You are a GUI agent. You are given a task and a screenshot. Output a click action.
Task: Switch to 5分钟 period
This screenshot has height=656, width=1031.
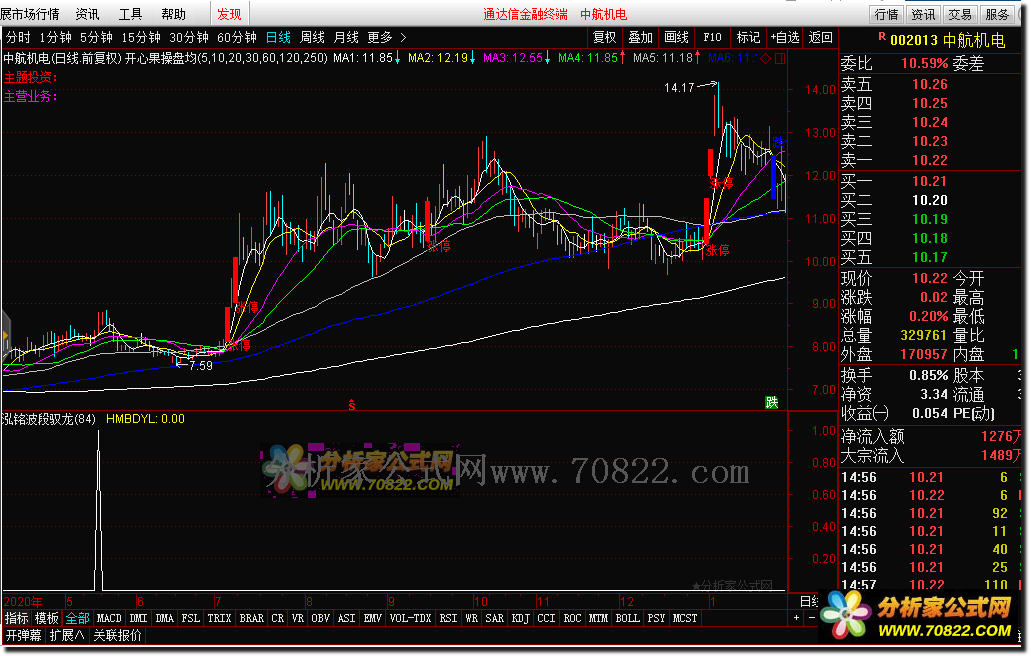97,38
